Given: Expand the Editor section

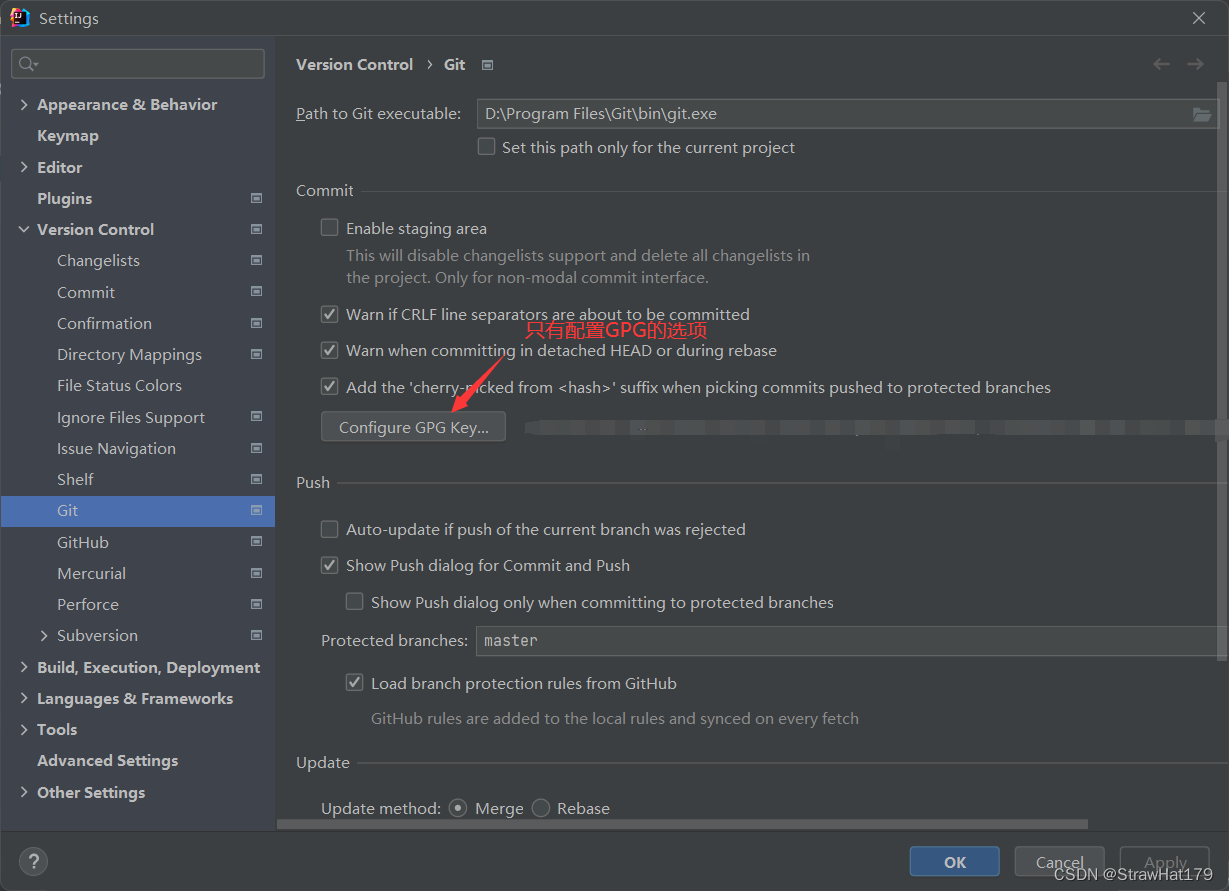Looking at the screenshot, I should [24, 167].
